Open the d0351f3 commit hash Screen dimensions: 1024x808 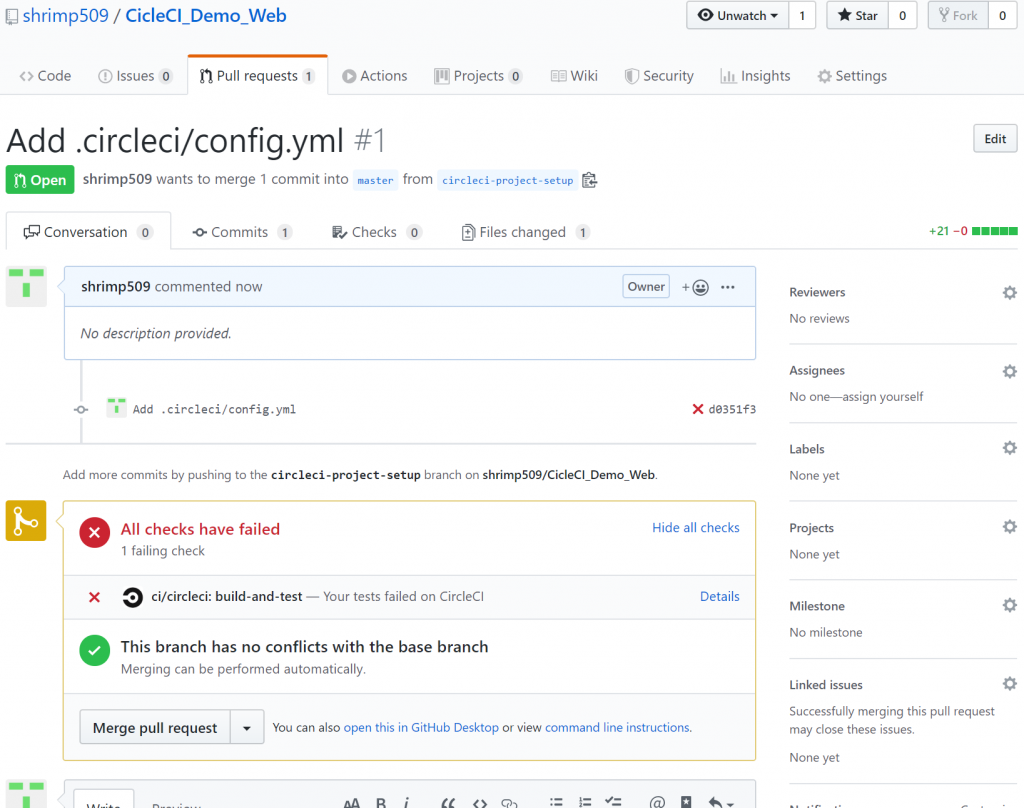pos(732,409)
